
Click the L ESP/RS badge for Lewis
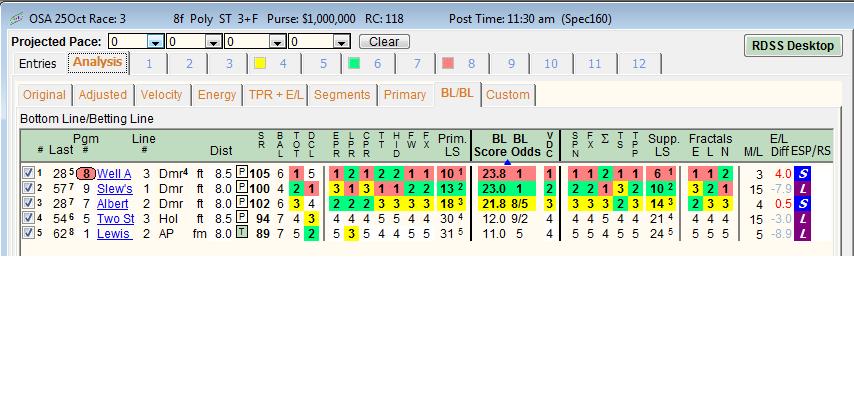point(802,234)
